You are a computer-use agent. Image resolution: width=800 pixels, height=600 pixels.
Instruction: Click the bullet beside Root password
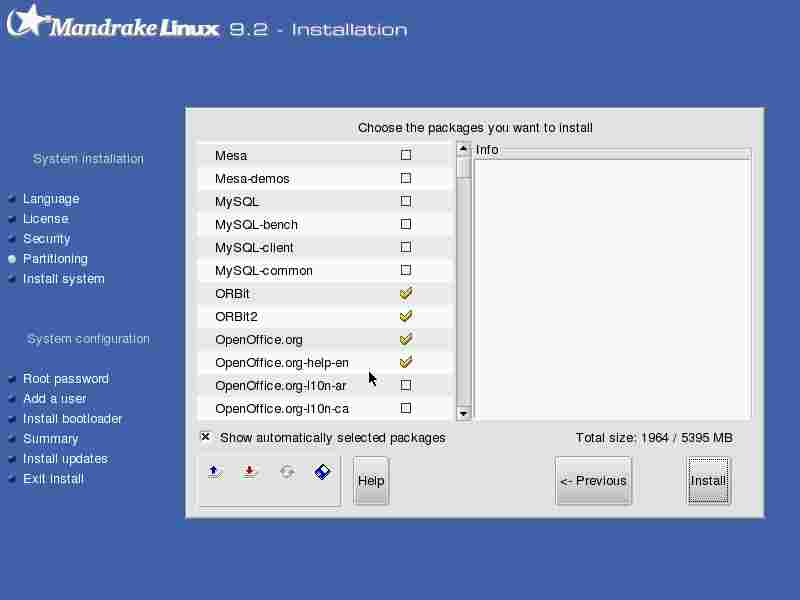(x=12, y=379)
